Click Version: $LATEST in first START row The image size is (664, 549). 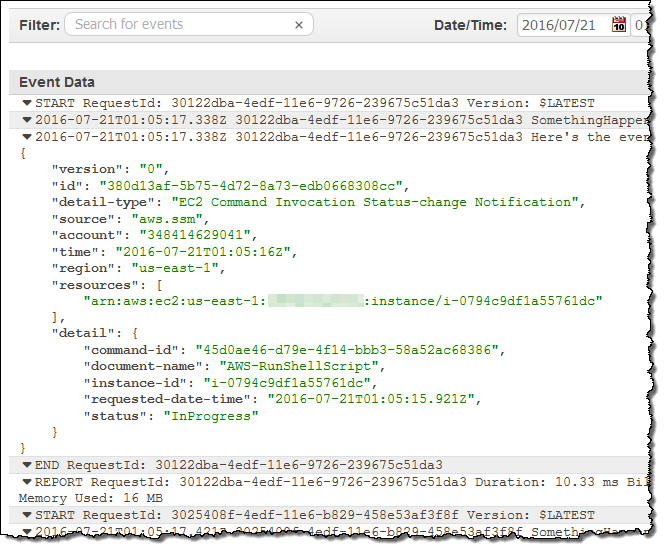(531, 103)
